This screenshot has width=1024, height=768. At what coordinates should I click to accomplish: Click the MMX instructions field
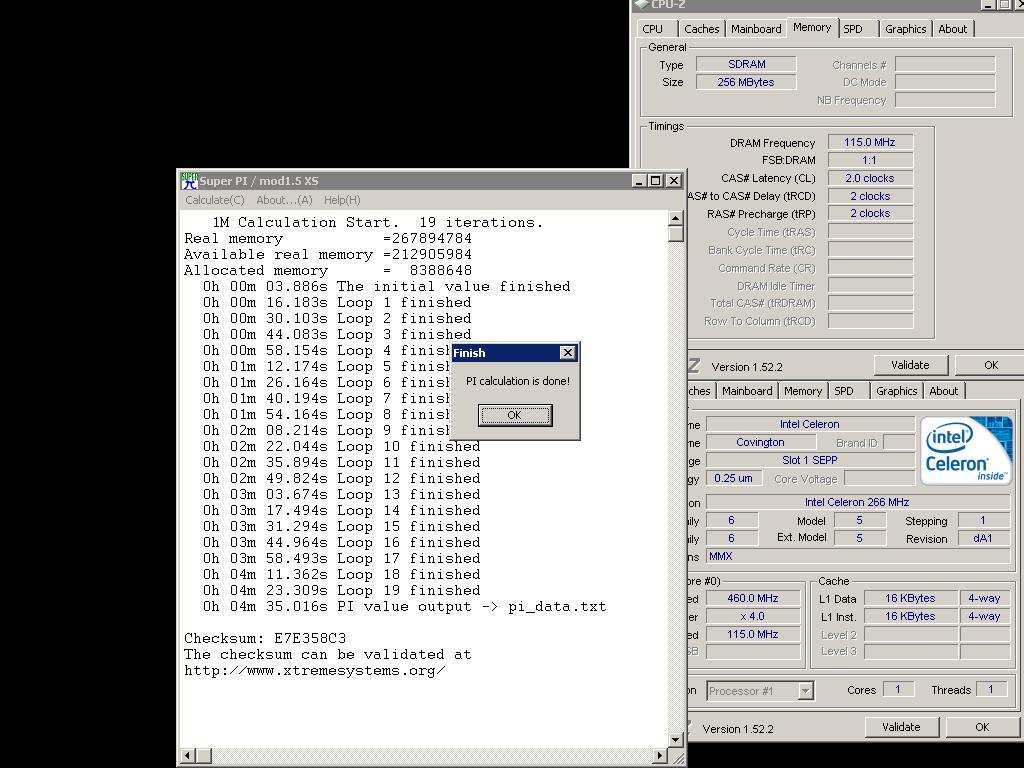(x=857, y=556)
